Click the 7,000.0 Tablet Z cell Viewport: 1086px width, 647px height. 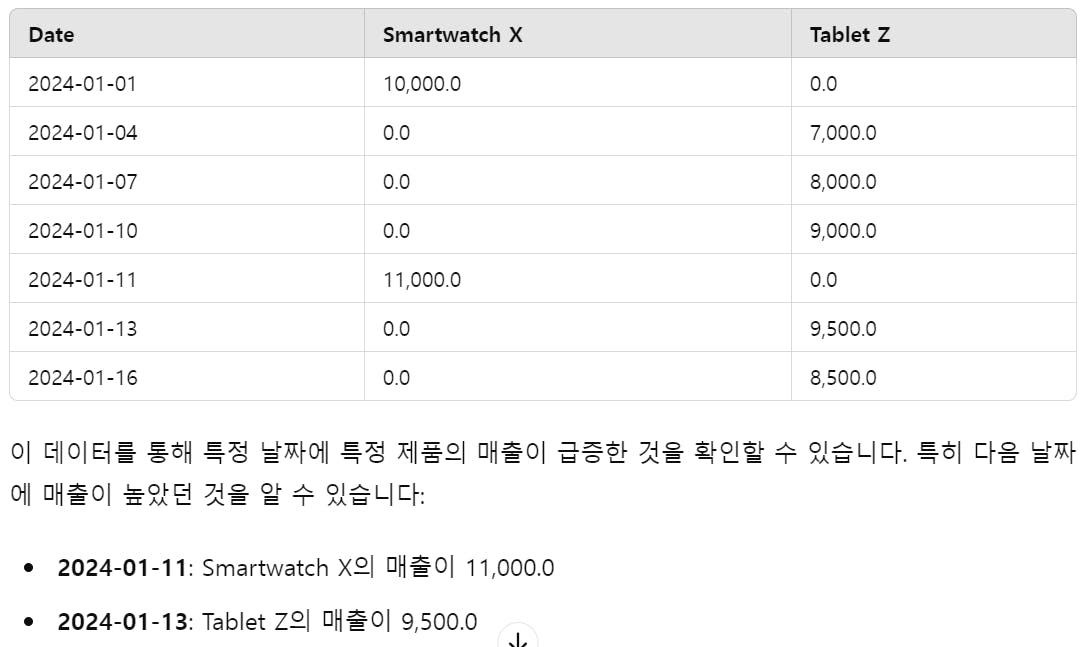[843, 133]
